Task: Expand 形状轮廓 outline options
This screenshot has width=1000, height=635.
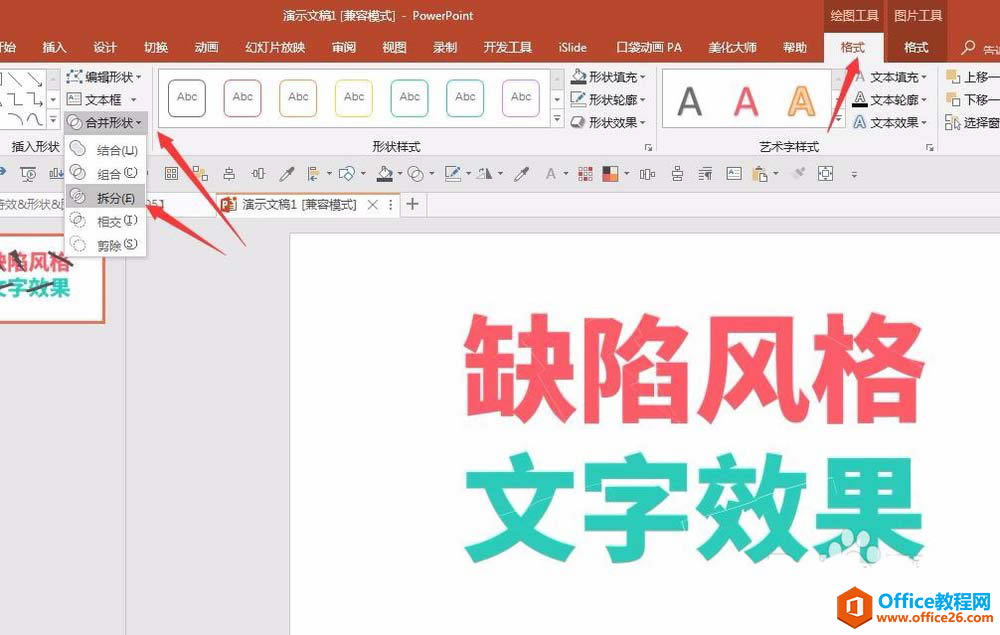Action: tap(608, 99)
